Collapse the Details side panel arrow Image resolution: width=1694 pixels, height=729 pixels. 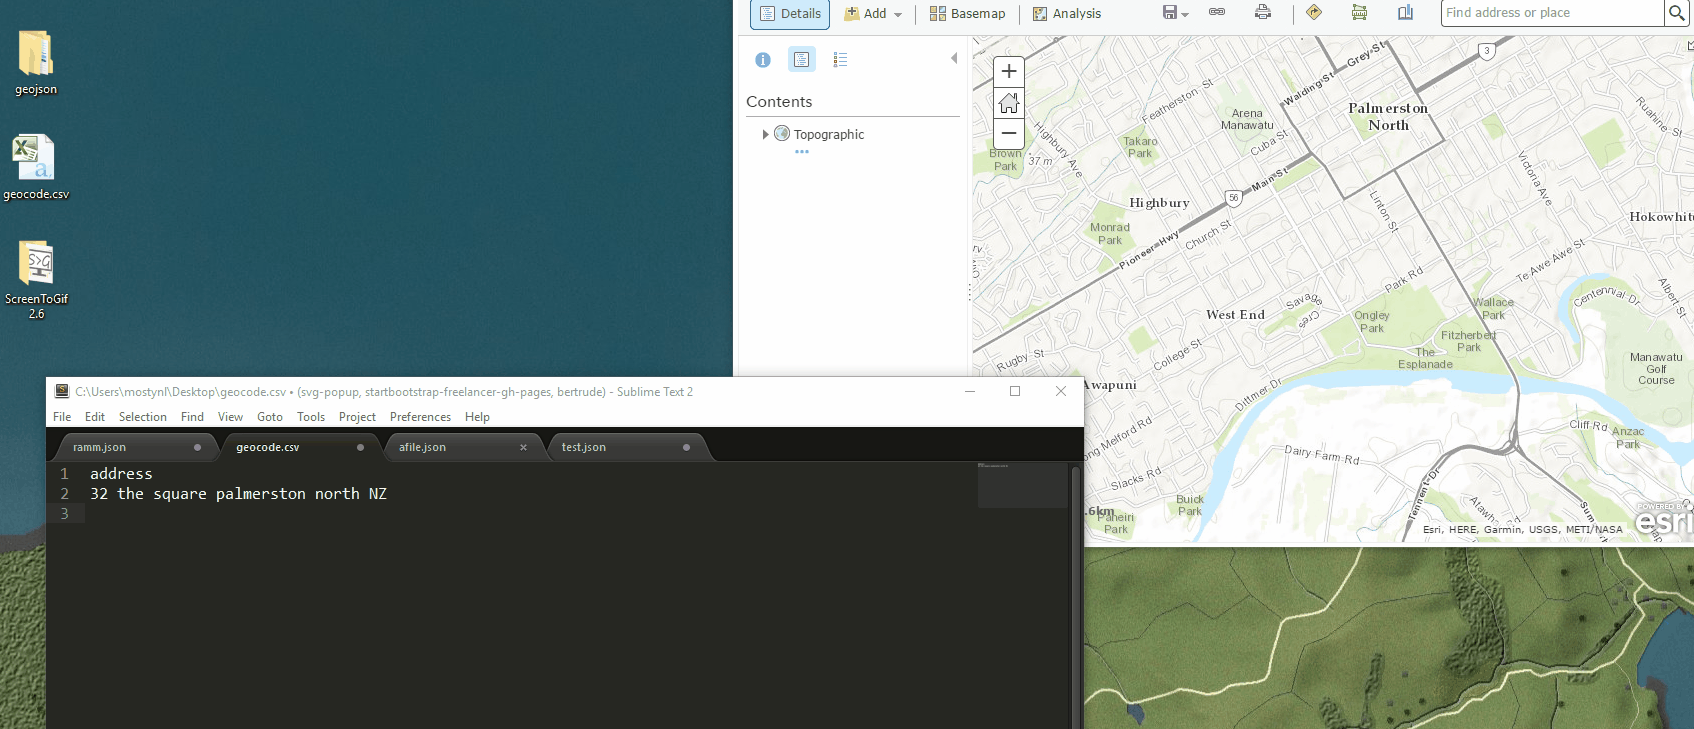coord(954,59)
